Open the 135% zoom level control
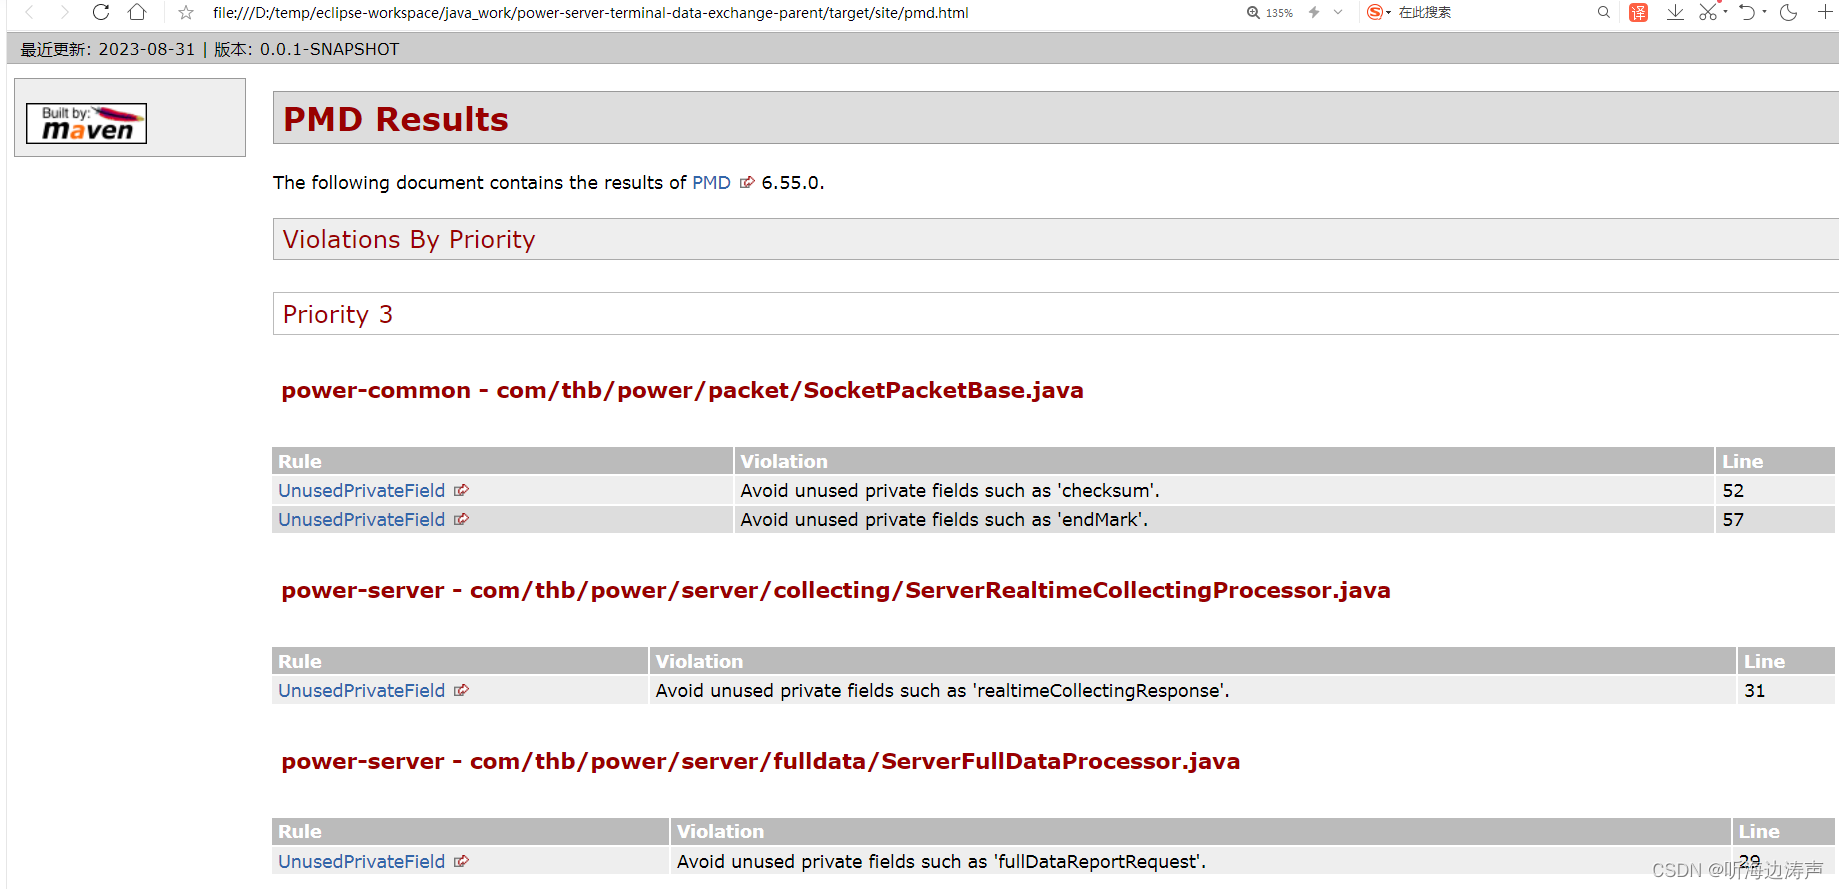Screen dimensions: 1839x889 click(1270, 13)
